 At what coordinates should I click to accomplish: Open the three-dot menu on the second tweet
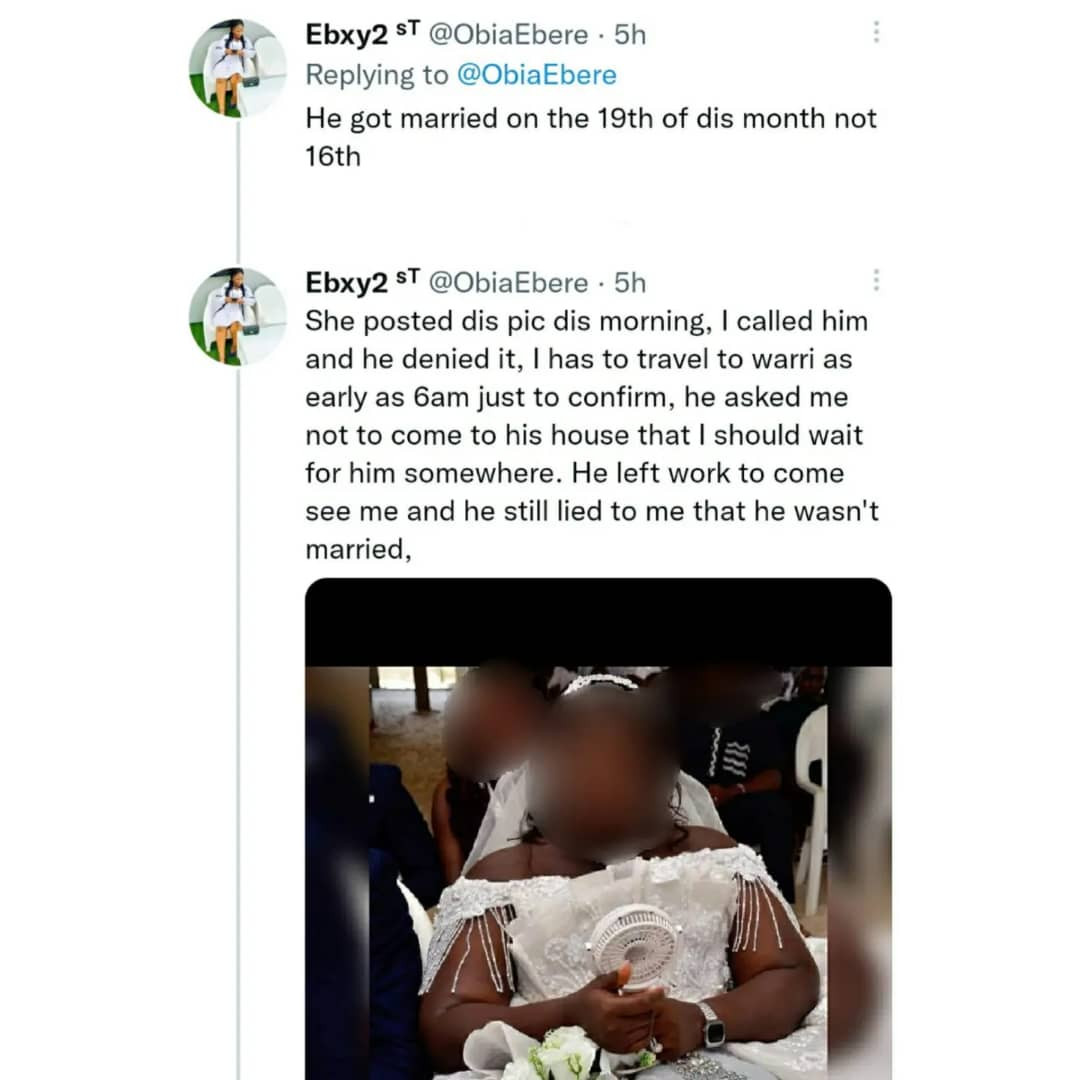coord(876,280)
